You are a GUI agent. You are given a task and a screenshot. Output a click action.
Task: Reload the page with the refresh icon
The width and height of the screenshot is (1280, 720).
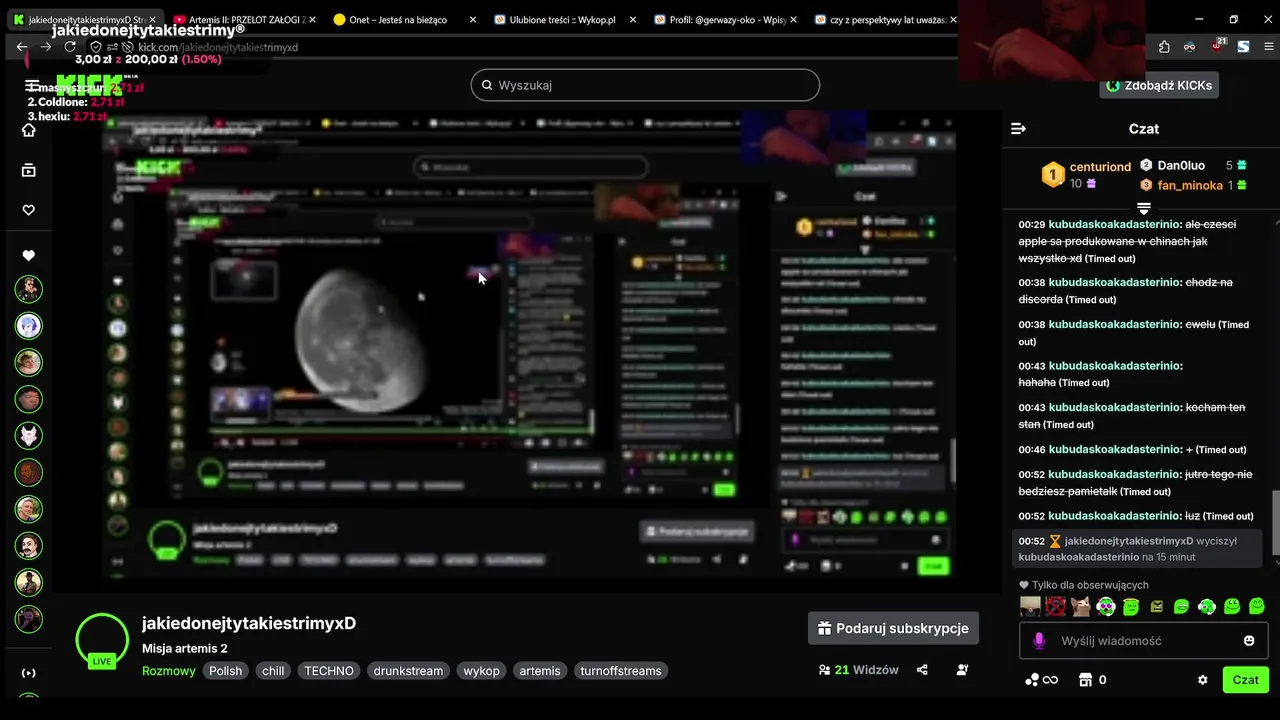click(70, 47)
